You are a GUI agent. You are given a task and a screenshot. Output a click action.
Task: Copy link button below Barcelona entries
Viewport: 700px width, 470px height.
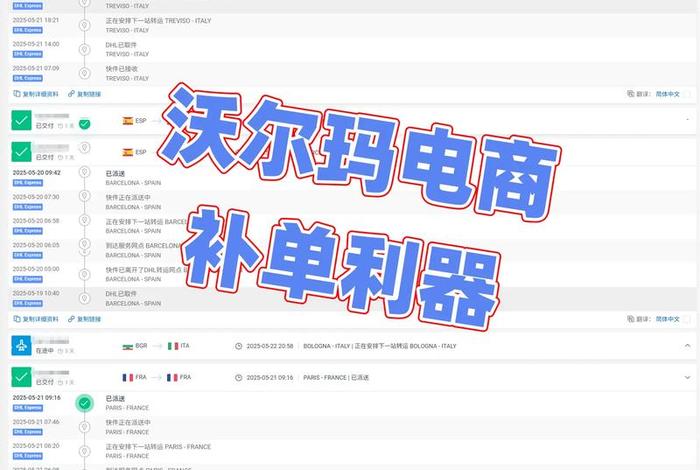pos(84,319)
